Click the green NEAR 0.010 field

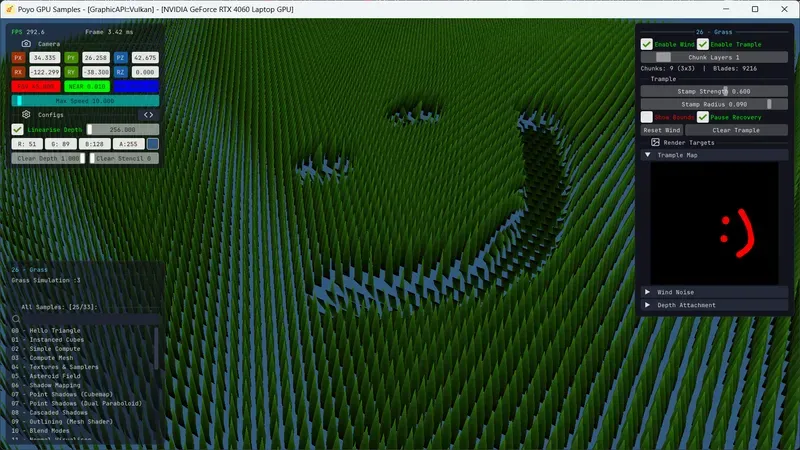[x=87, y=86]
